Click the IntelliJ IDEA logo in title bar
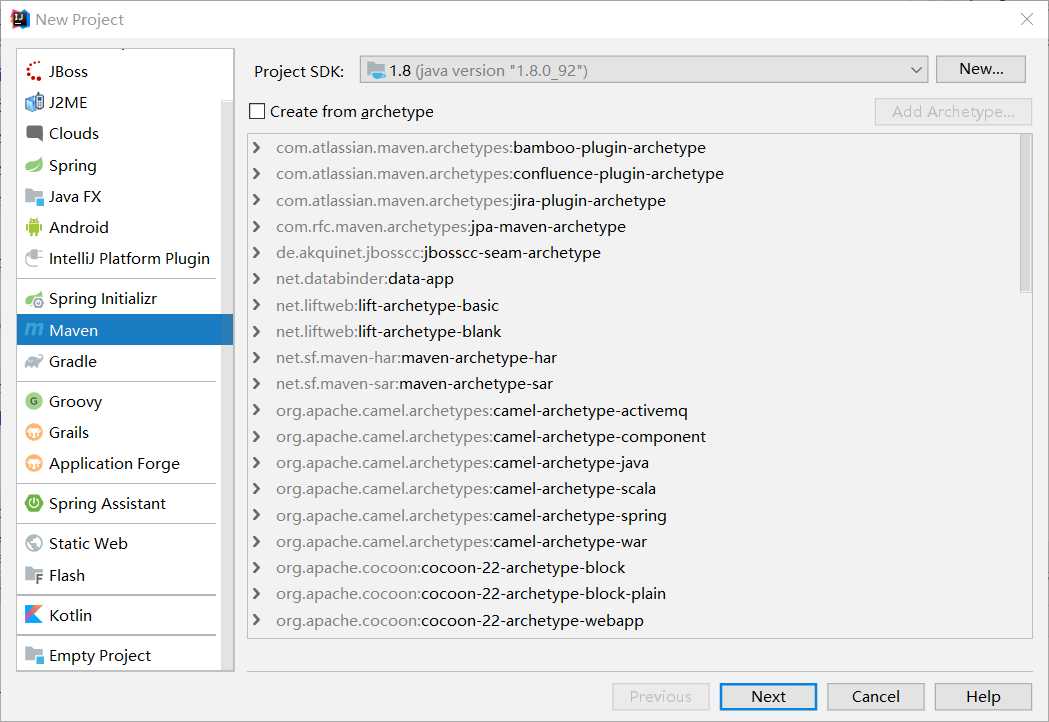Screen dimensions: 1049x722 pyautogui.click(x=20, y=19)
